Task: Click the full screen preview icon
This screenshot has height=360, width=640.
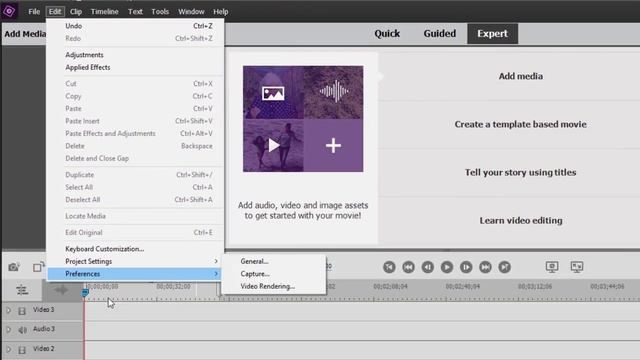Action: click(x=577, y=267)
